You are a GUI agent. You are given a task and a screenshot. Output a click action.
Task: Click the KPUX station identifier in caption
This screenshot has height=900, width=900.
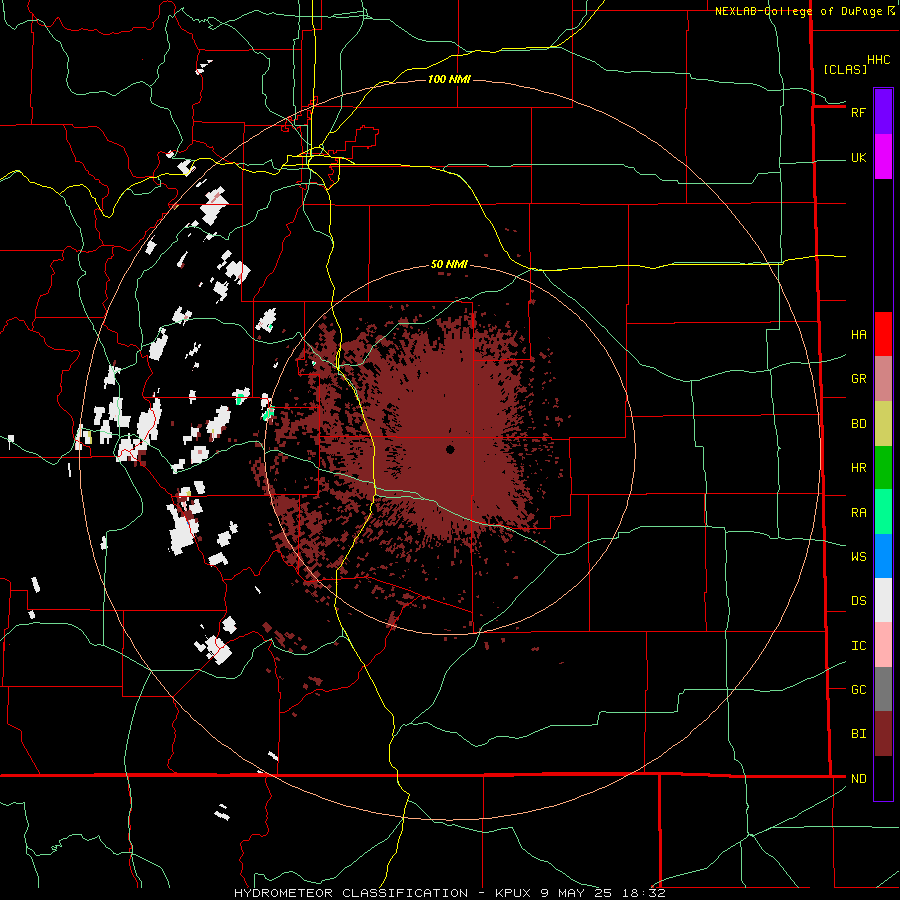pos(513,893)
